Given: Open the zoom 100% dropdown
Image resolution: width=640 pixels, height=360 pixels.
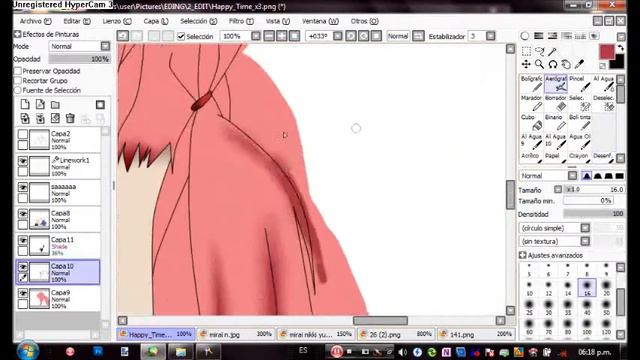Looking at the screenshot, I should (256, 36).
